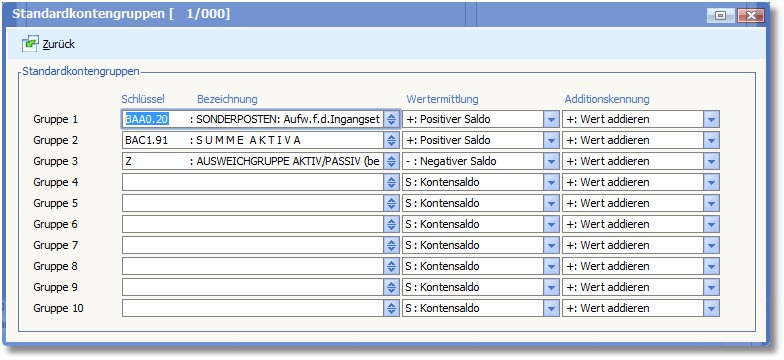Open Gruppe 10 key lookup spinner icon
Viewport: 784px width, 360px height.
[392, 308]
